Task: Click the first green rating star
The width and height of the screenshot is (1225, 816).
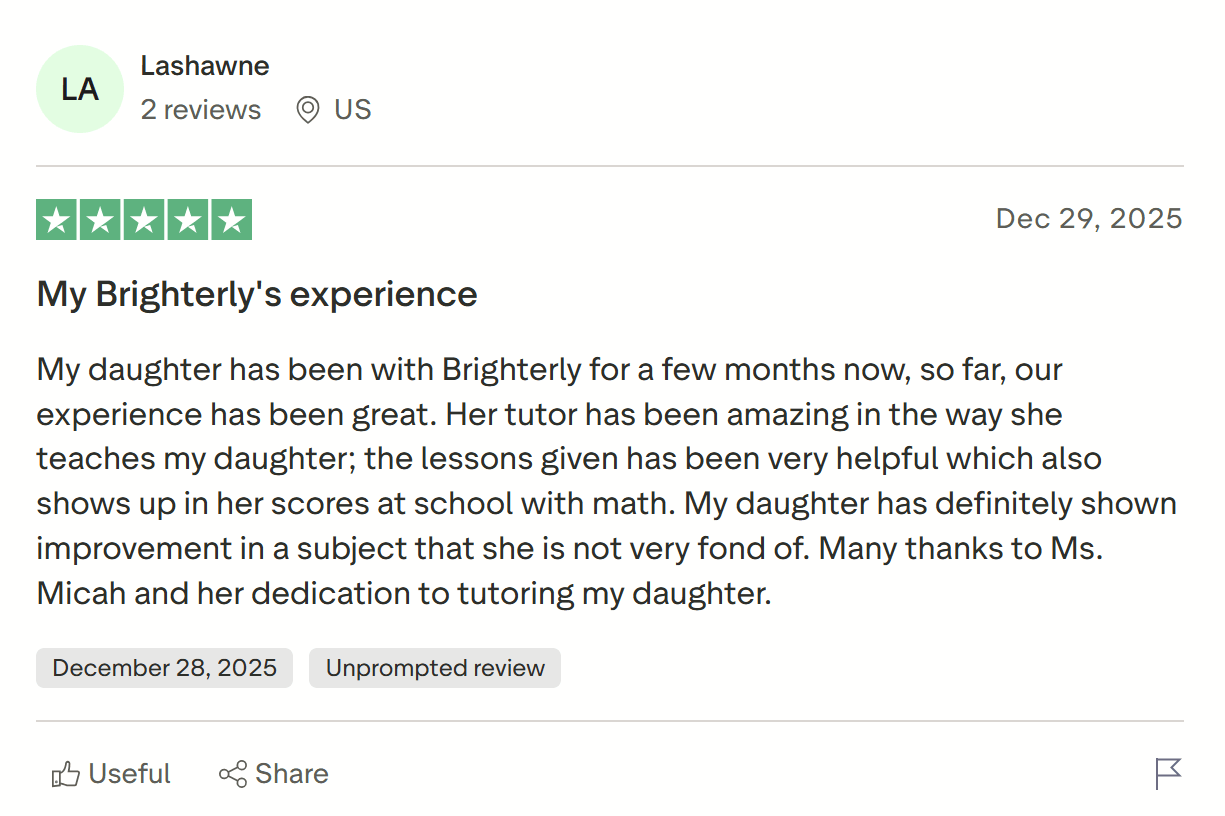Action: pyautogui.click(x=57, y=220)
